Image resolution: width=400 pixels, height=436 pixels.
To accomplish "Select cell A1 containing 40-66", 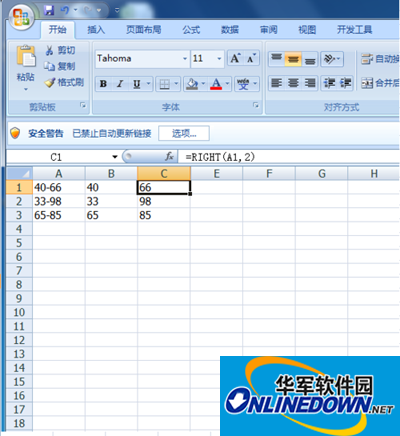I will click(x=59, y=187).
